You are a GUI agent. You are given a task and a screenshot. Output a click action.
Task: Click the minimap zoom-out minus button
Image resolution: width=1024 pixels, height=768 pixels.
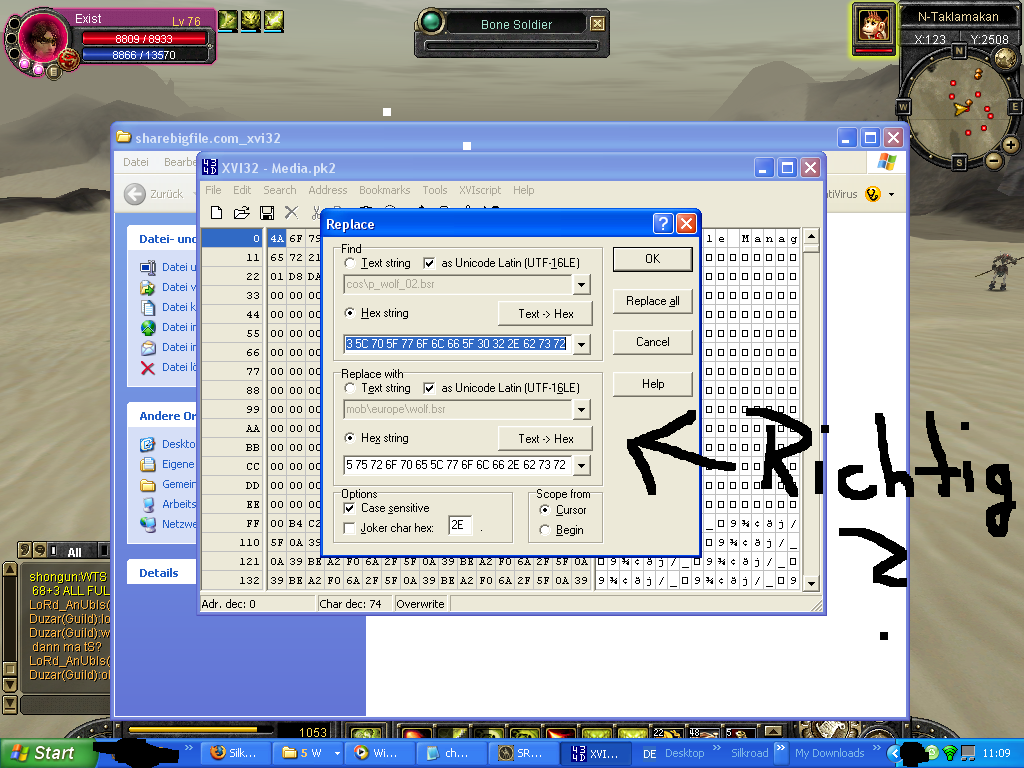pos(993,160)
